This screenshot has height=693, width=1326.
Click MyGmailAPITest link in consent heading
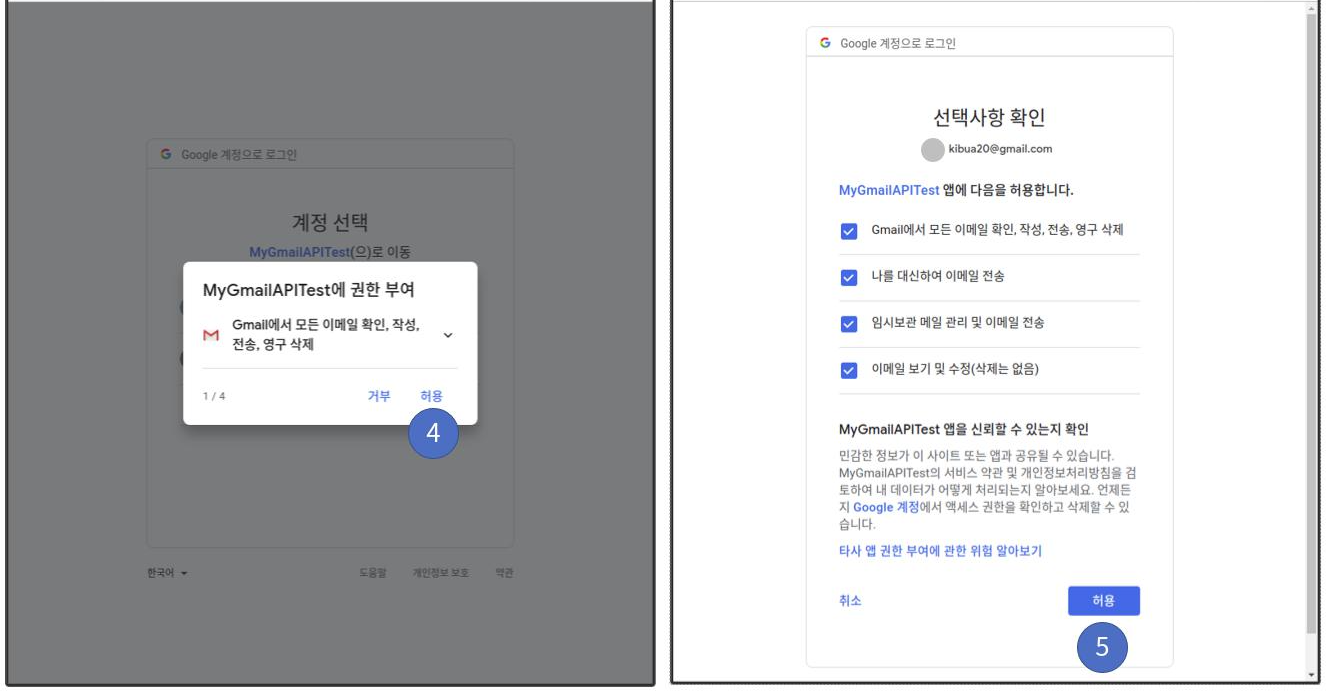tap(889, 189)
